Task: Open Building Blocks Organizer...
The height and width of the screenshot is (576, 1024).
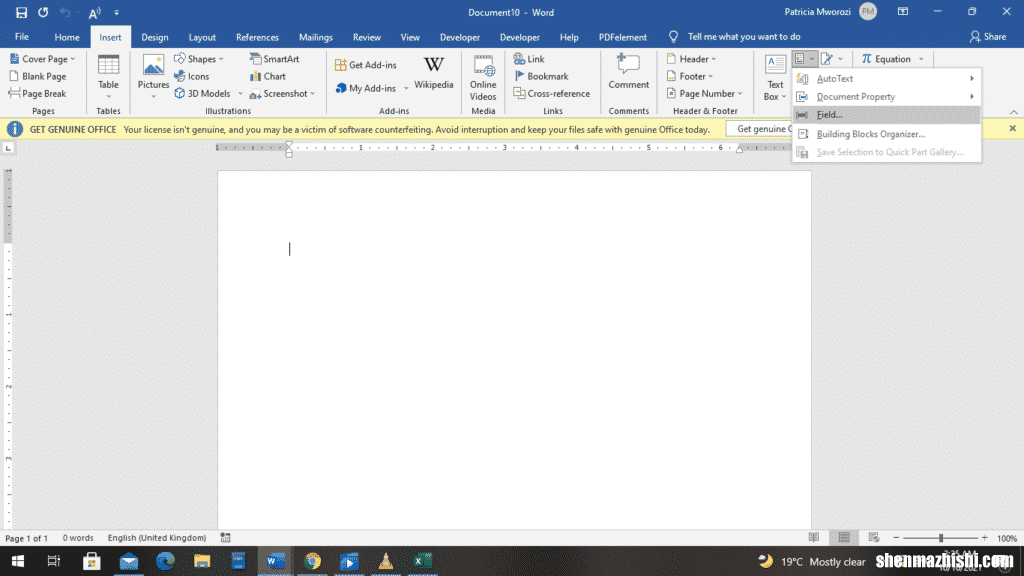Action: click(886, 134)
